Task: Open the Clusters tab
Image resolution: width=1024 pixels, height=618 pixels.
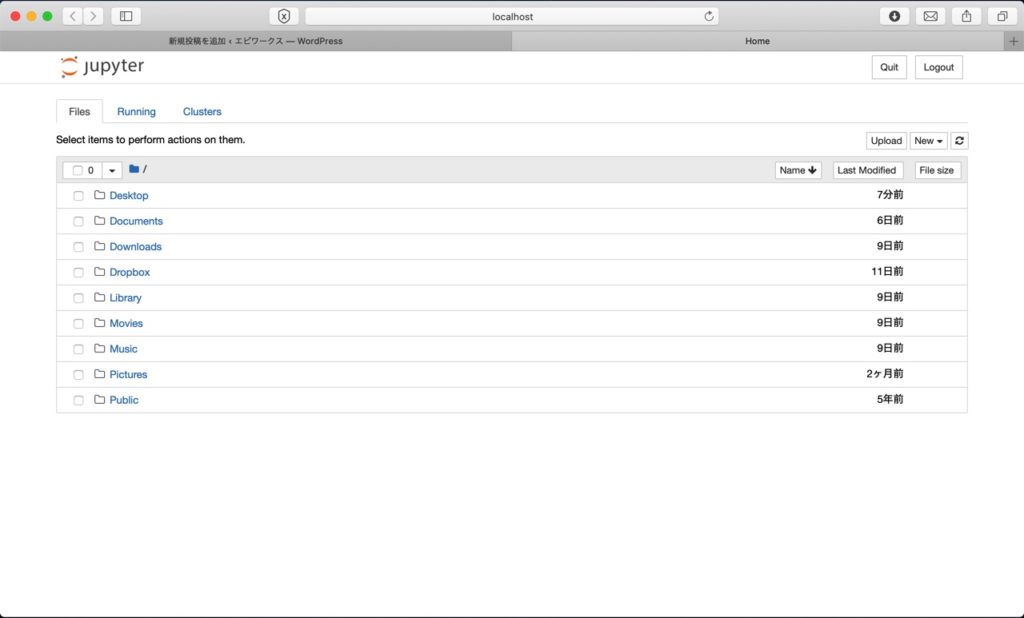Action: 202,112
